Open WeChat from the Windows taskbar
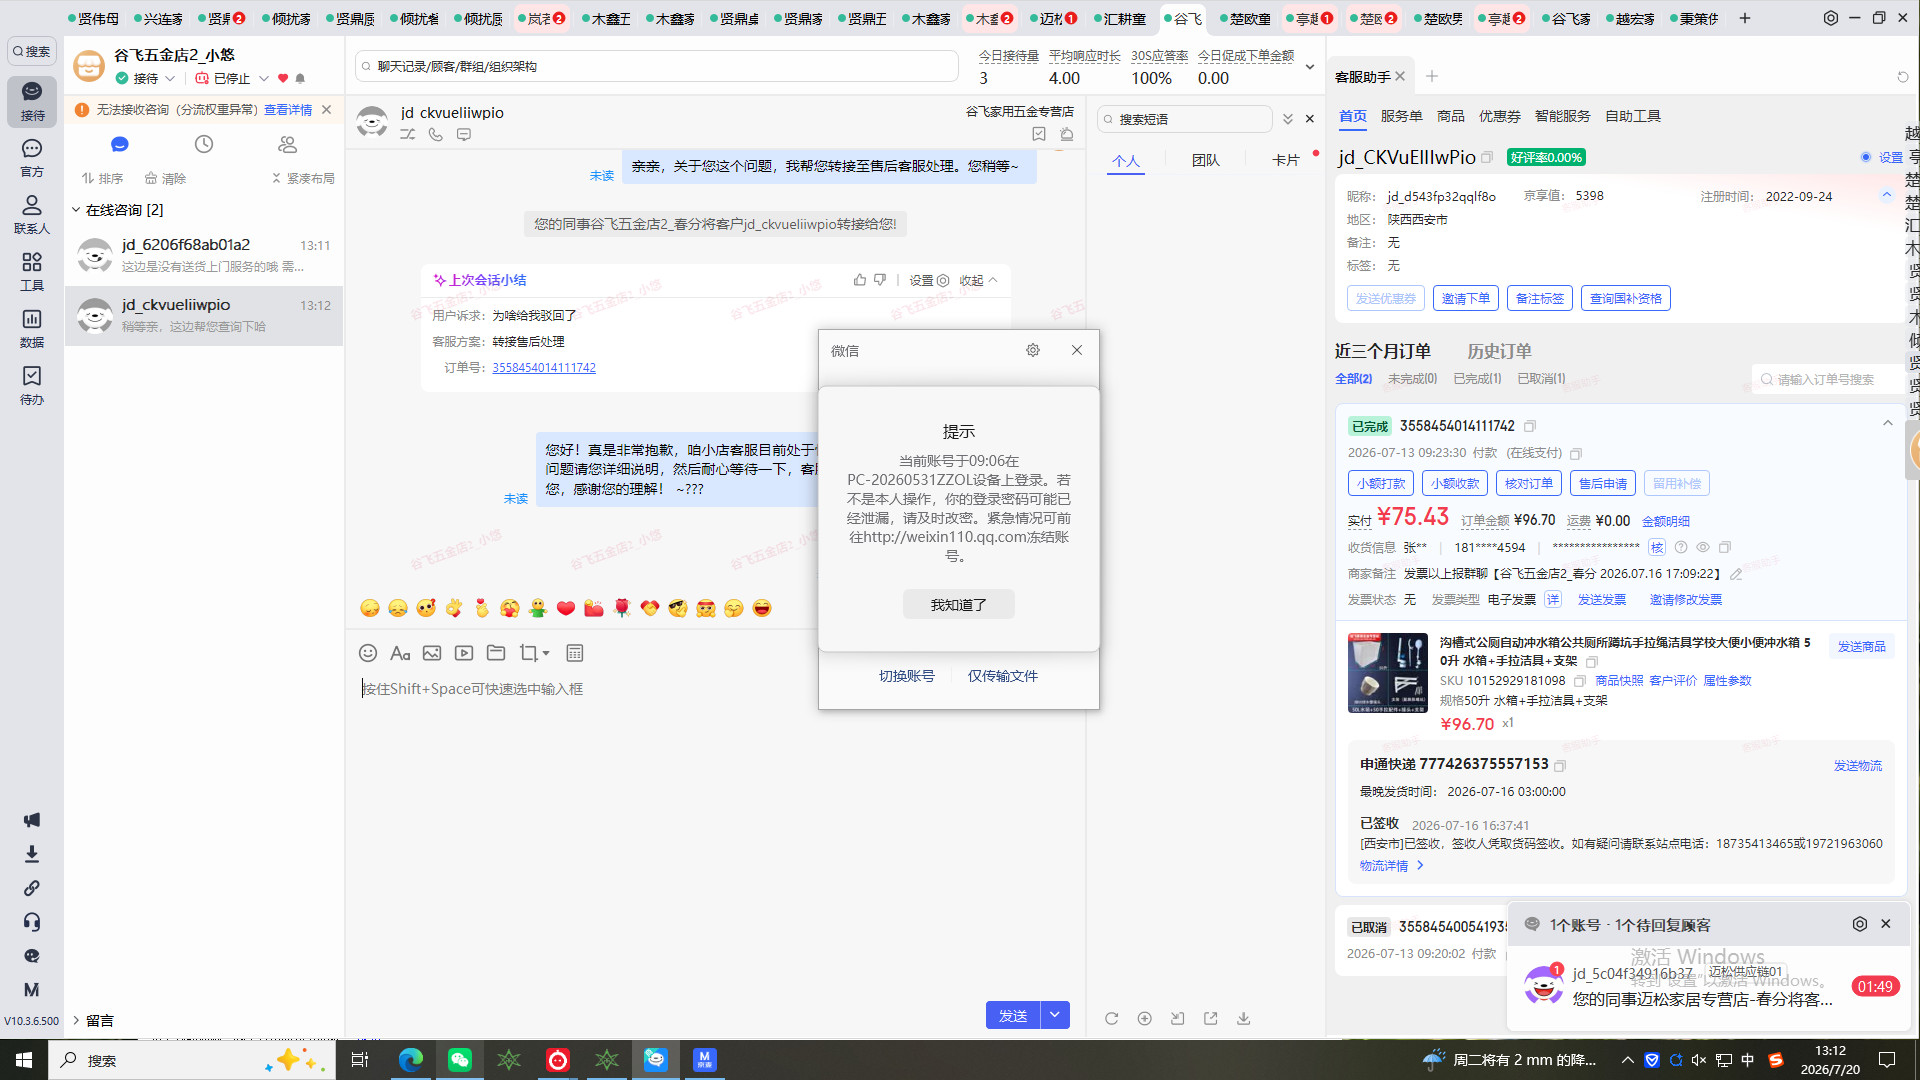 click(460, 1060)
